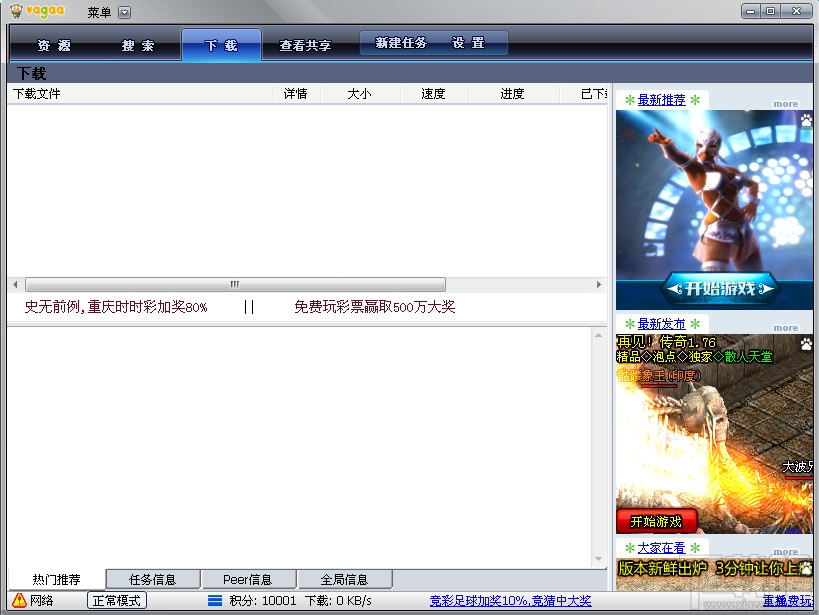Open the 菜单 menu label

(x=99, y=13)
